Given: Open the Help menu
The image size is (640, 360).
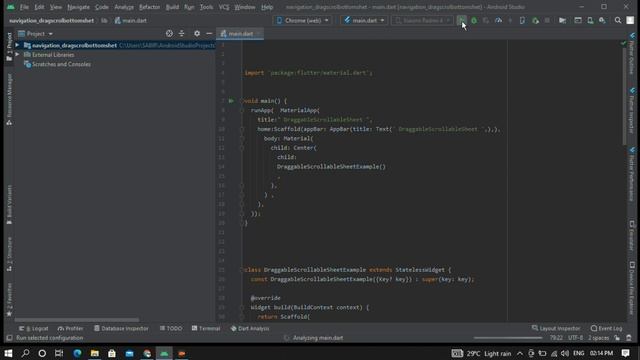Looking at the screenshot, I should [267, 7].
